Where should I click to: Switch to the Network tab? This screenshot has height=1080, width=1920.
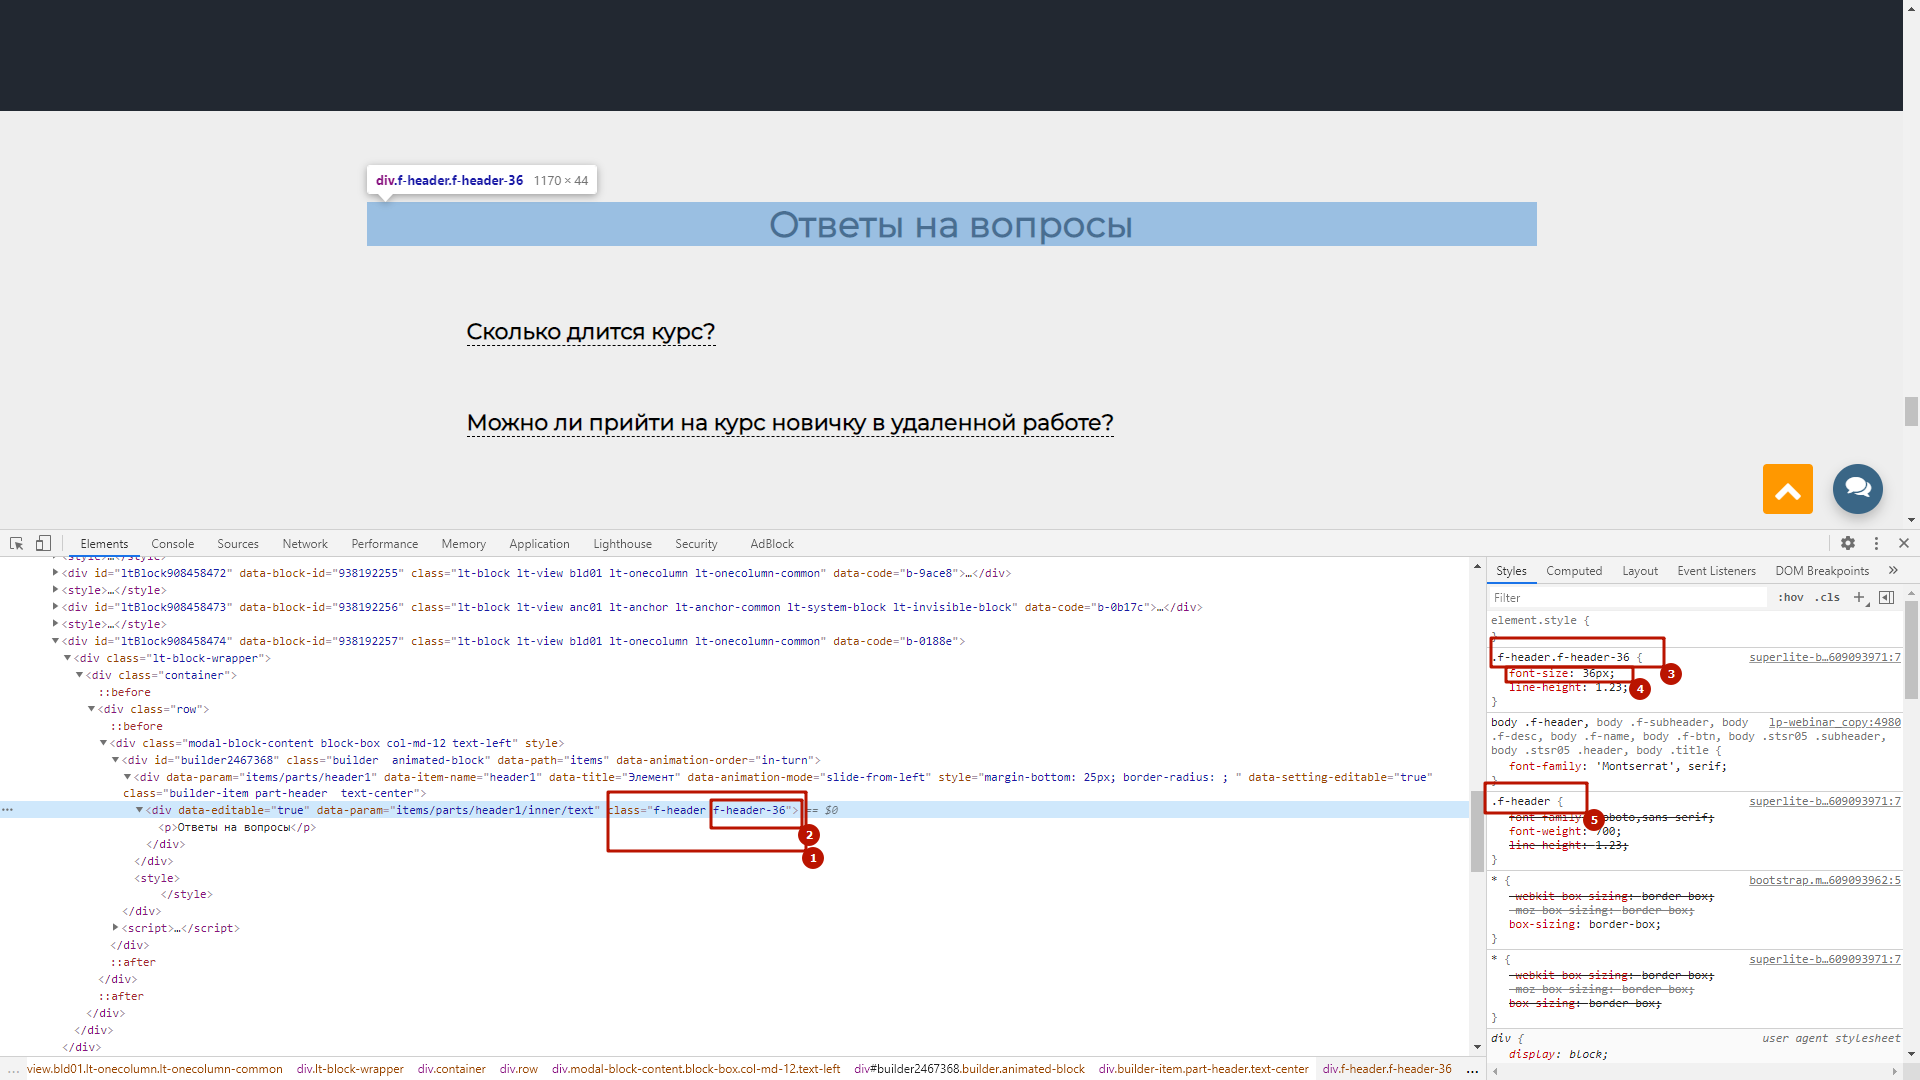[x=305, y=544]
